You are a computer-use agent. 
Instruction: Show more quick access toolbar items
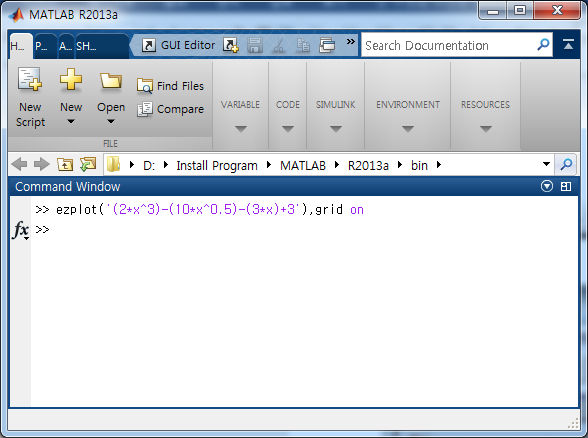[x=350, y=41]
